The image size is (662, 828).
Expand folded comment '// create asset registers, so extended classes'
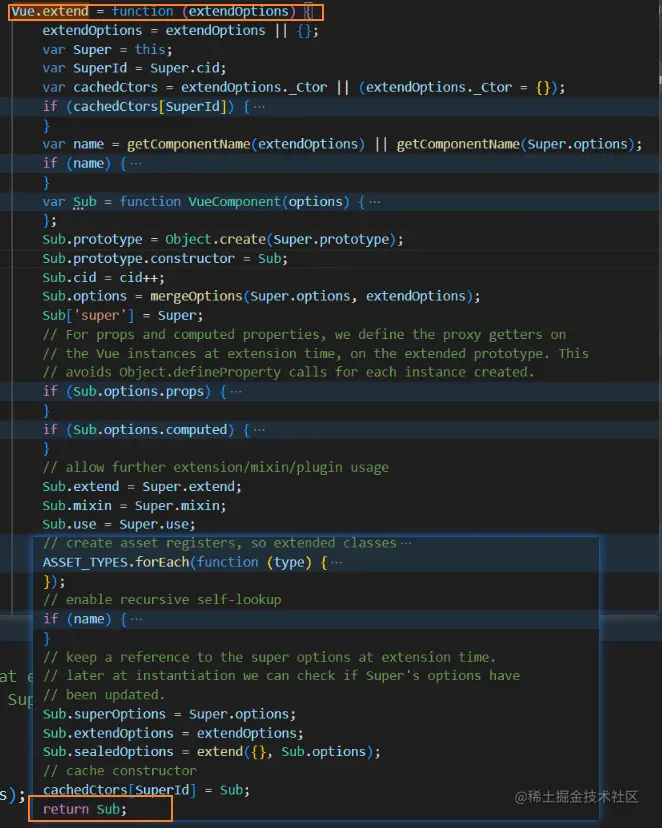point(405,543)
